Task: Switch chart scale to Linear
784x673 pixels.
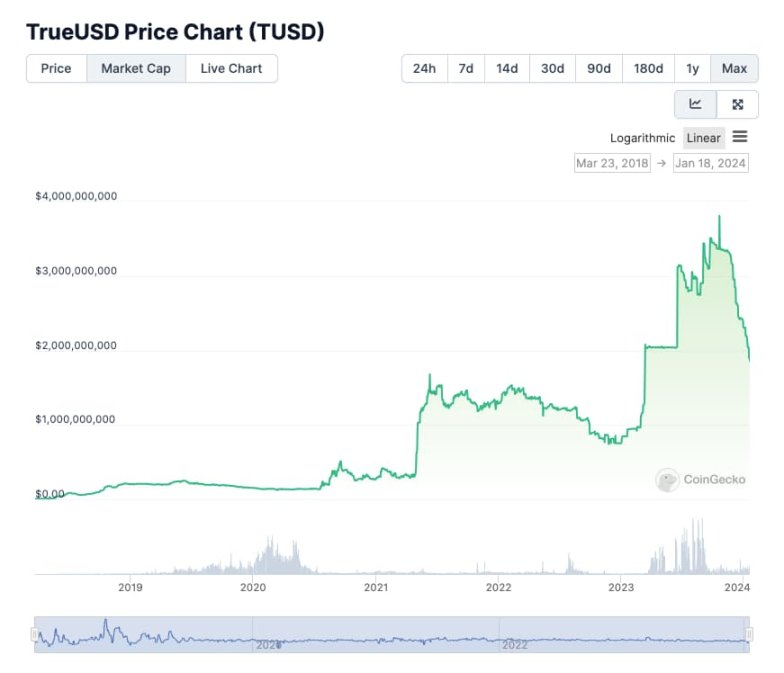Action: 704,138
